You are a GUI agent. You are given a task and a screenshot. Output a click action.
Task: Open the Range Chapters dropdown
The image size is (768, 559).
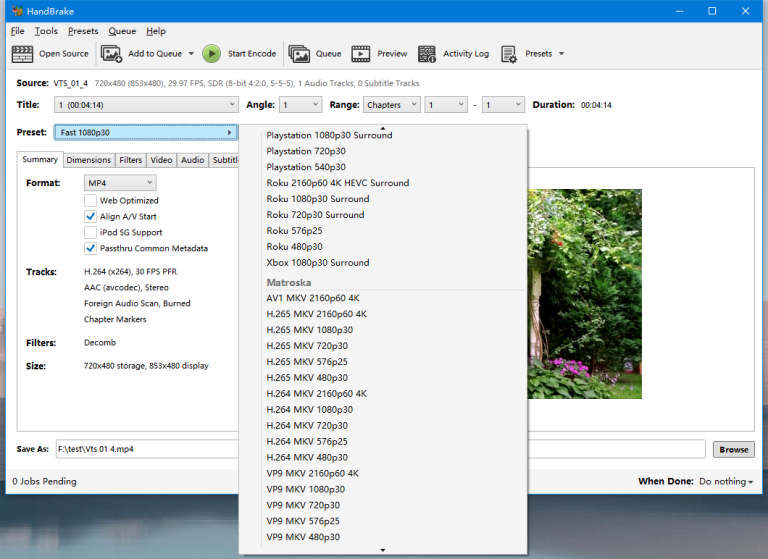tap(391, 105)
